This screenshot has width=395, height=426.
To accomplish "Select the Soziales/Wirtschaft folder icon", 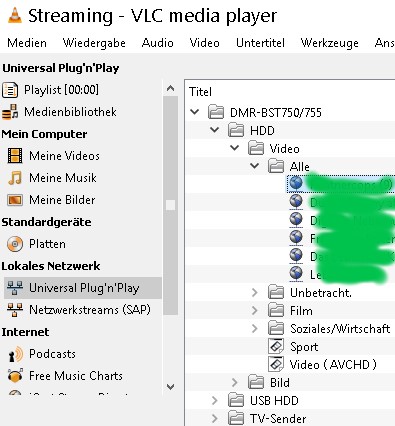I will [x=276, y=328].
